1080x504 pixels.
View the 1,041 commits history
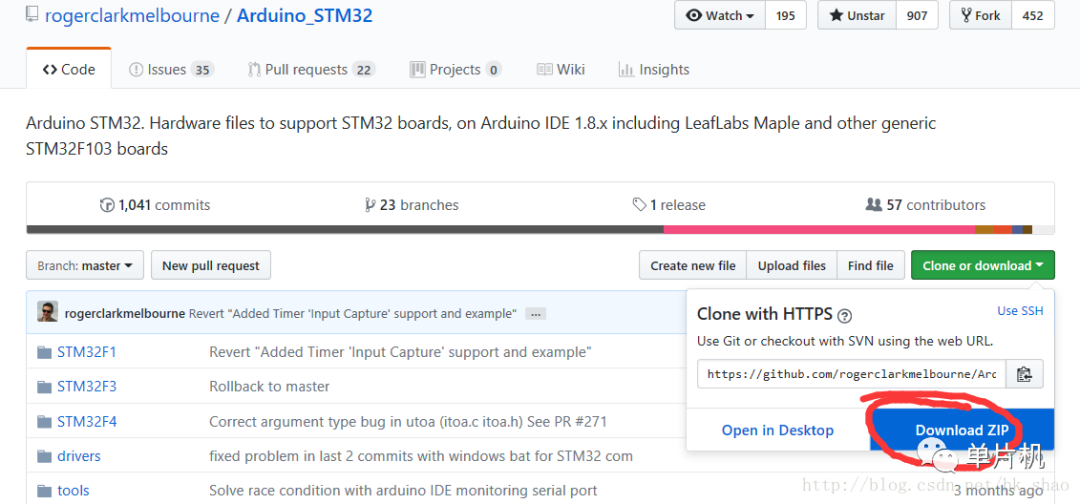click(155, 205)
